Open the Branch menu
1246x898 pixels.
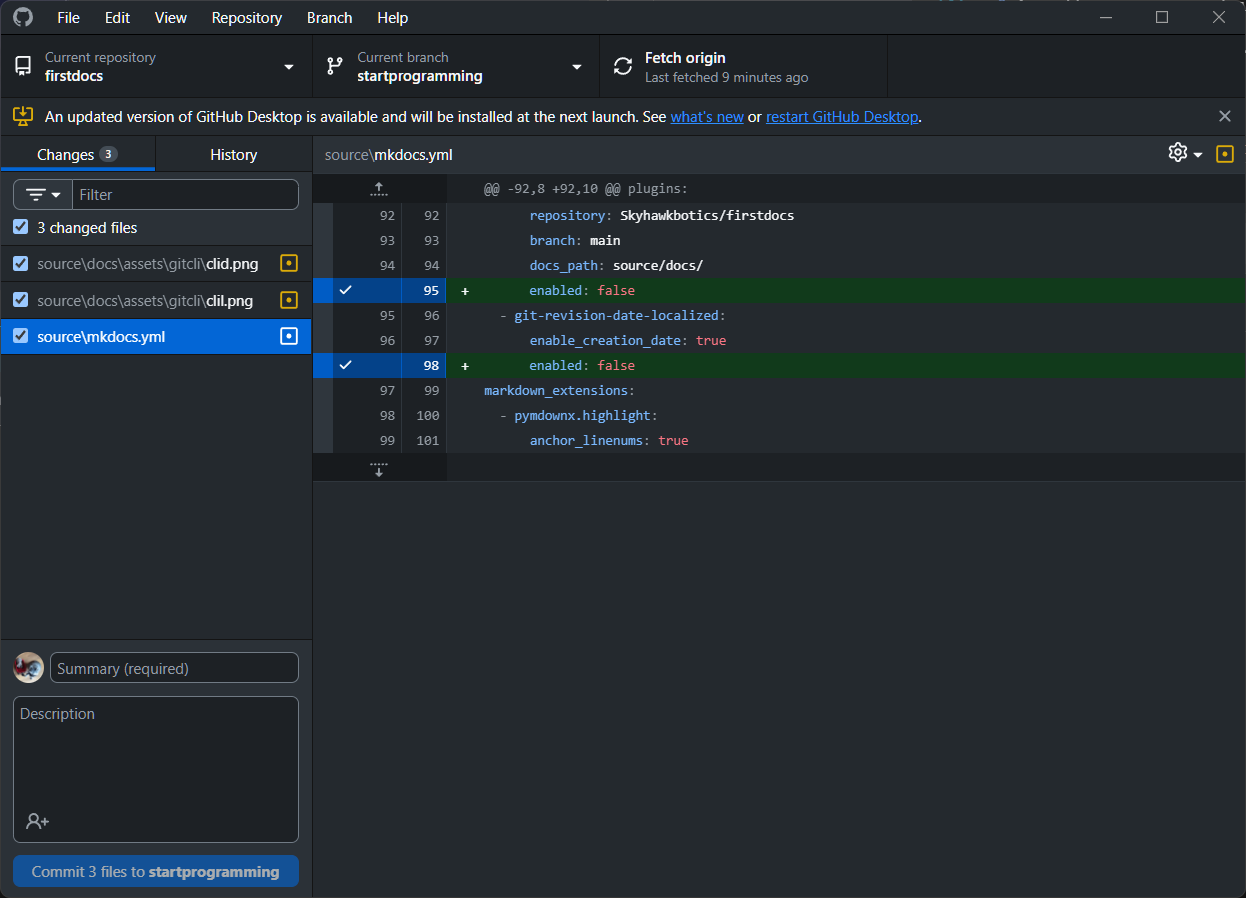coord(329,17)
